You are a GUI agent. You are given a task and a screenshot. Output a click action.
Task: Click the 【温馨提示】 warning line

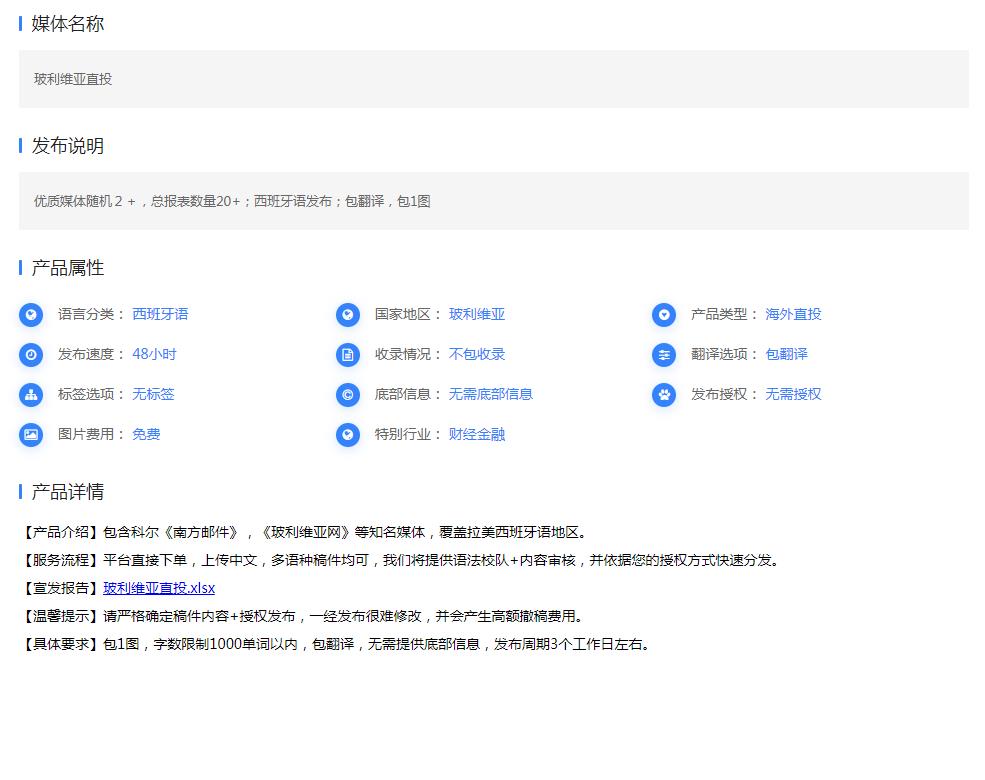[x=303, y=616]
